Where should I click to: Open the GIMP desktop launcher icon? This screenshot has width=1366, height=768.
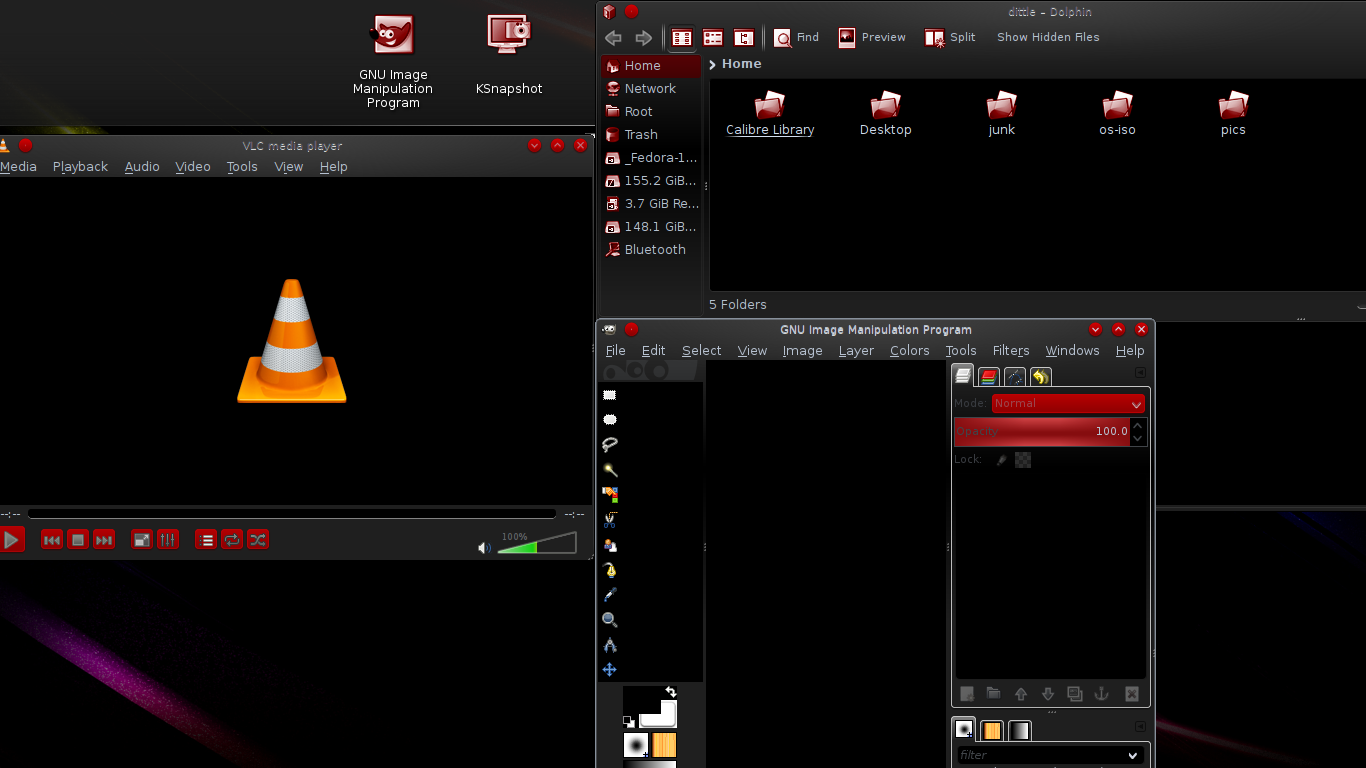393,61
